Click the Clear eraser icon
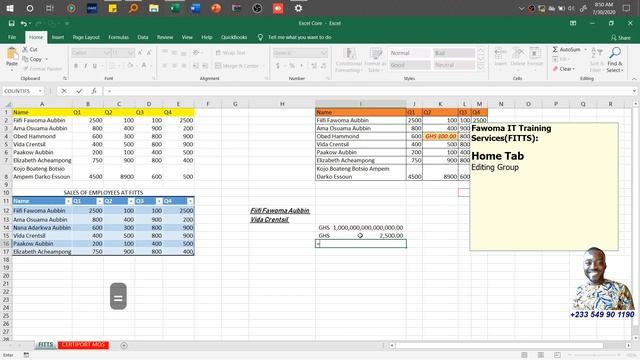The width and height of the screenshot is (640, 360). 555,69
